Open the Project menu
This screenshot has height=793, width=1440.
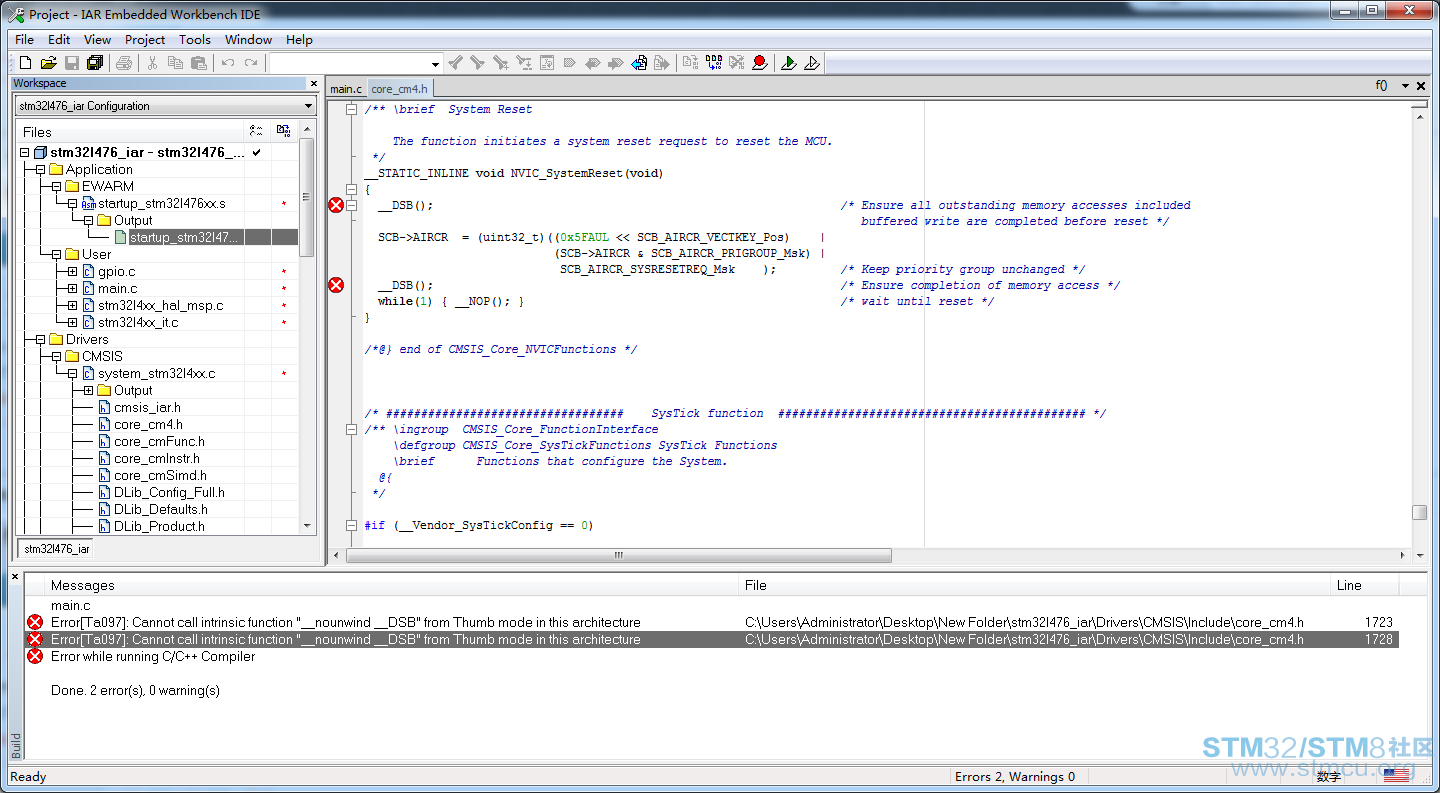[145, 39]
